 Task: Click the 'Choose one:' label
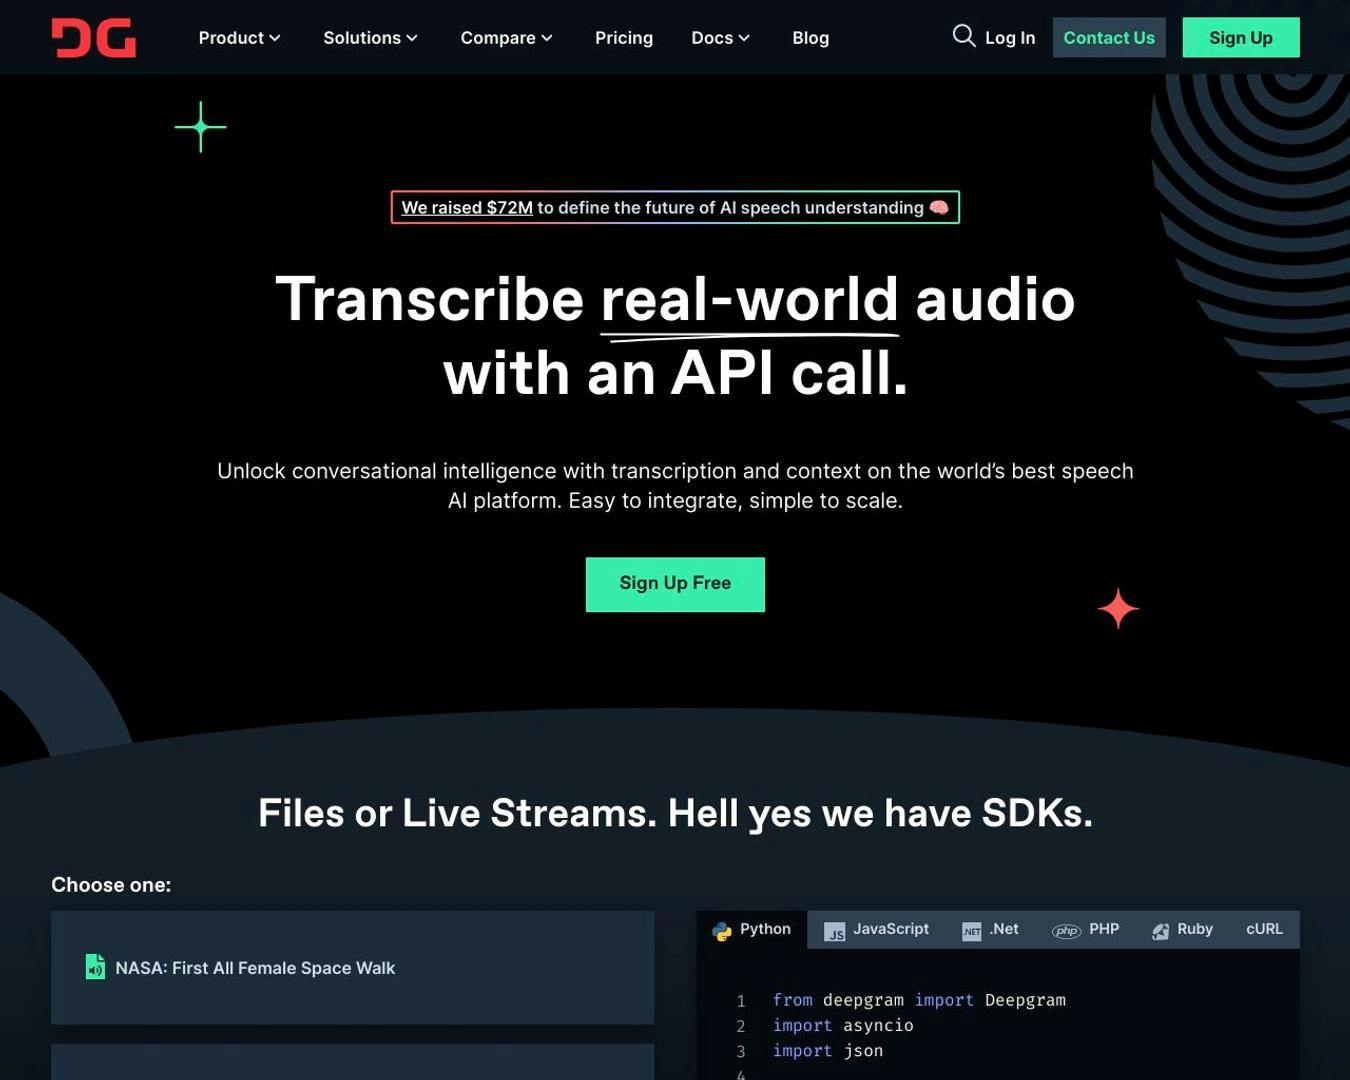tap(111, 885)
